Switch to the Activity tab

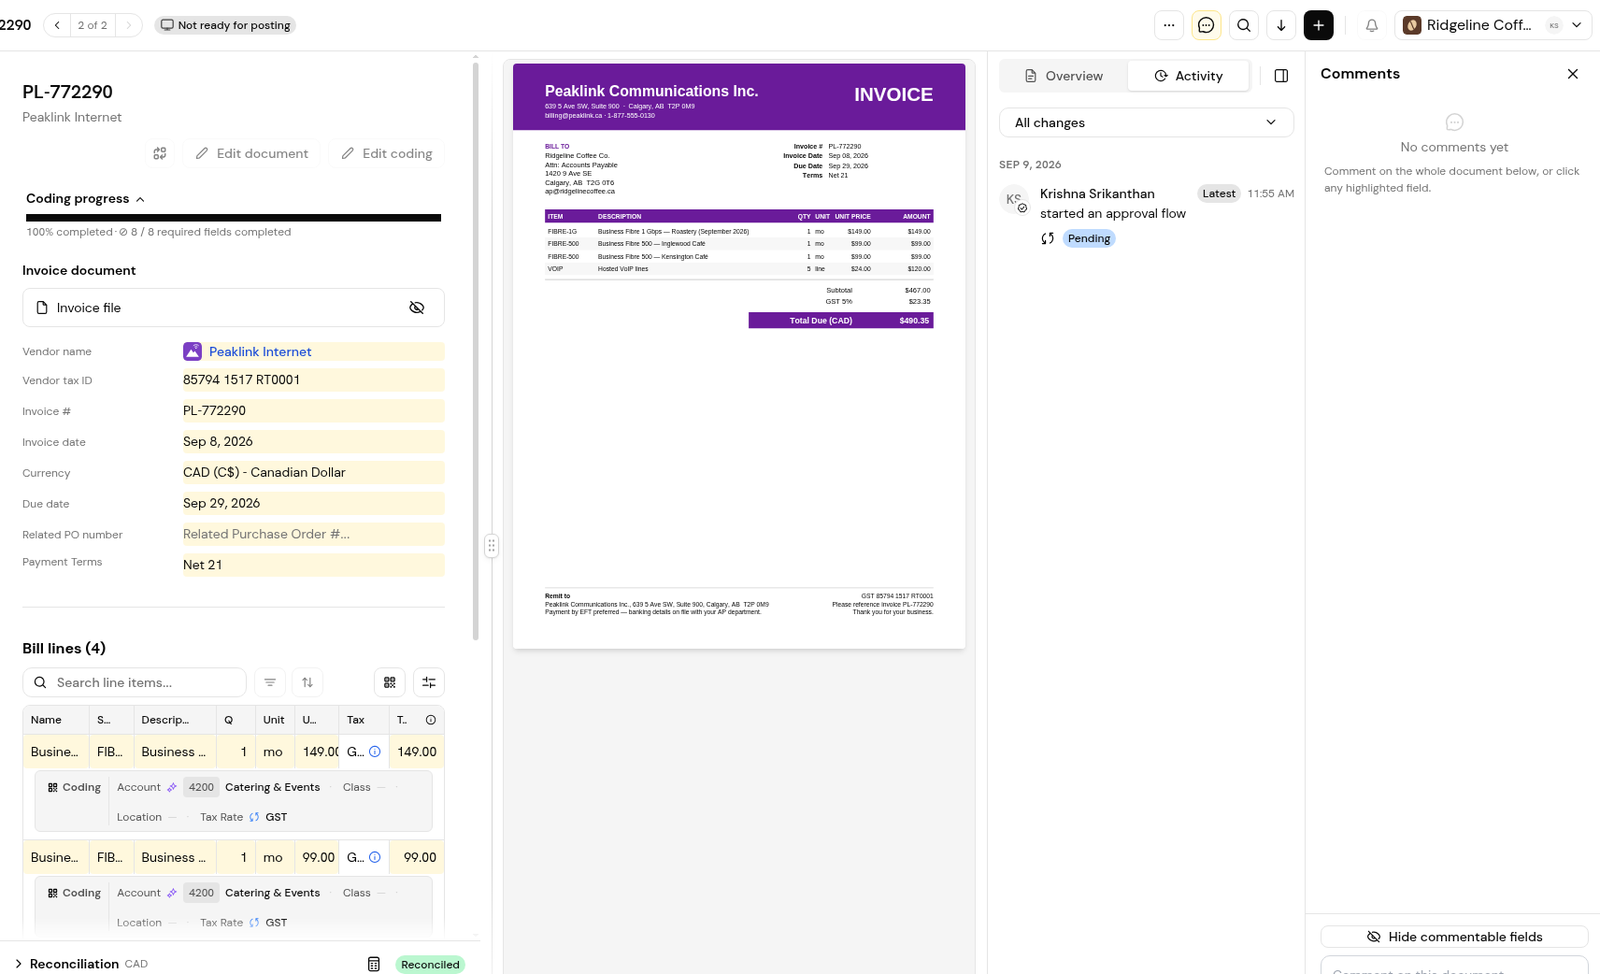click(x=1188, y=76)
